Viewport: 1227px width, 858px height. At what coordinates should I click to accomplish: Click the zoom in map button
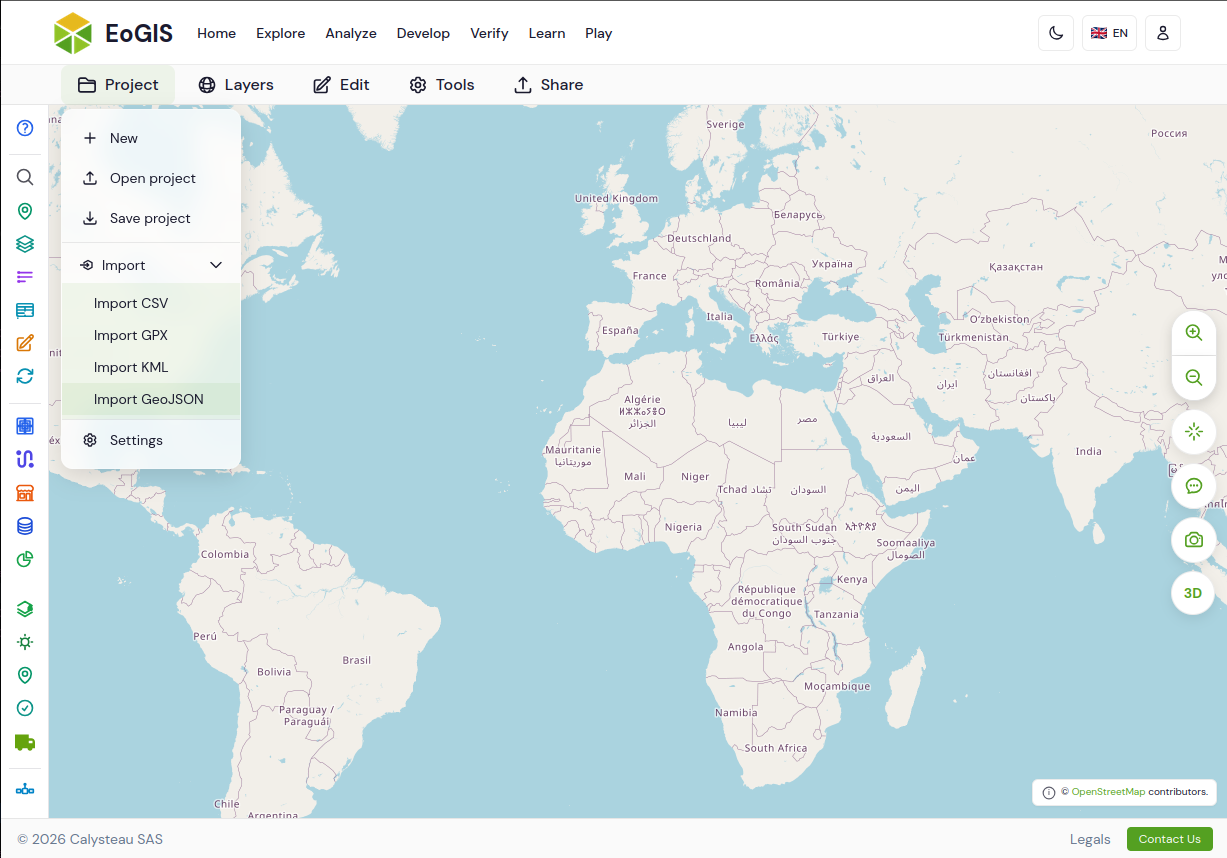tap(1193, 333)
